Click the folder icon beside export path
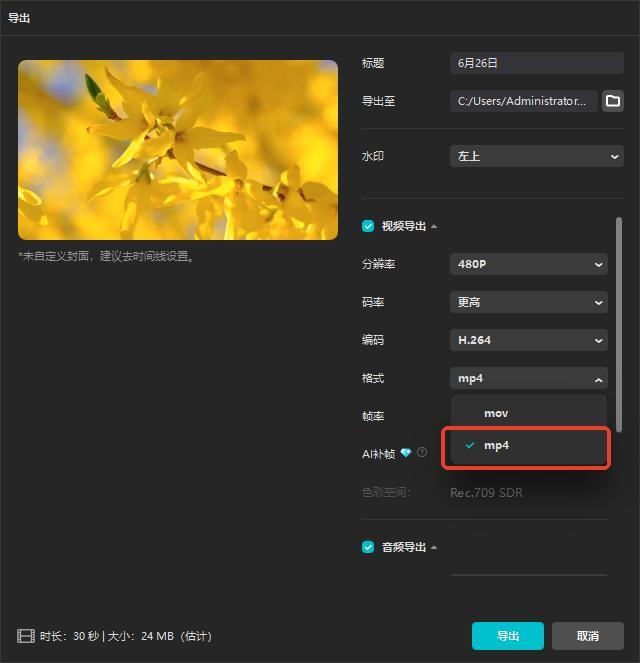640x663 pixels. coord(612,101)
